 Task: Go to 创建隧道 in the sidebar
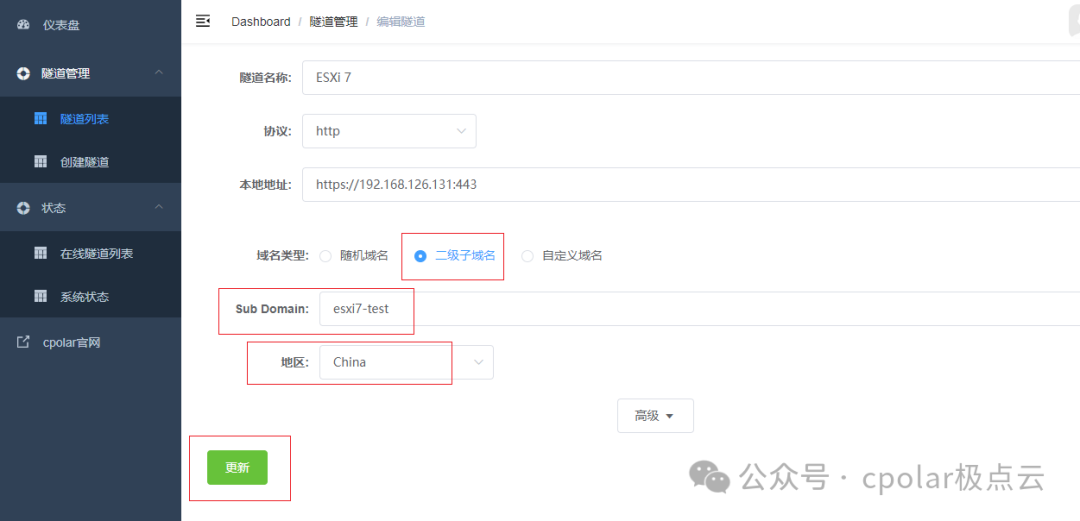pos(90,162)
